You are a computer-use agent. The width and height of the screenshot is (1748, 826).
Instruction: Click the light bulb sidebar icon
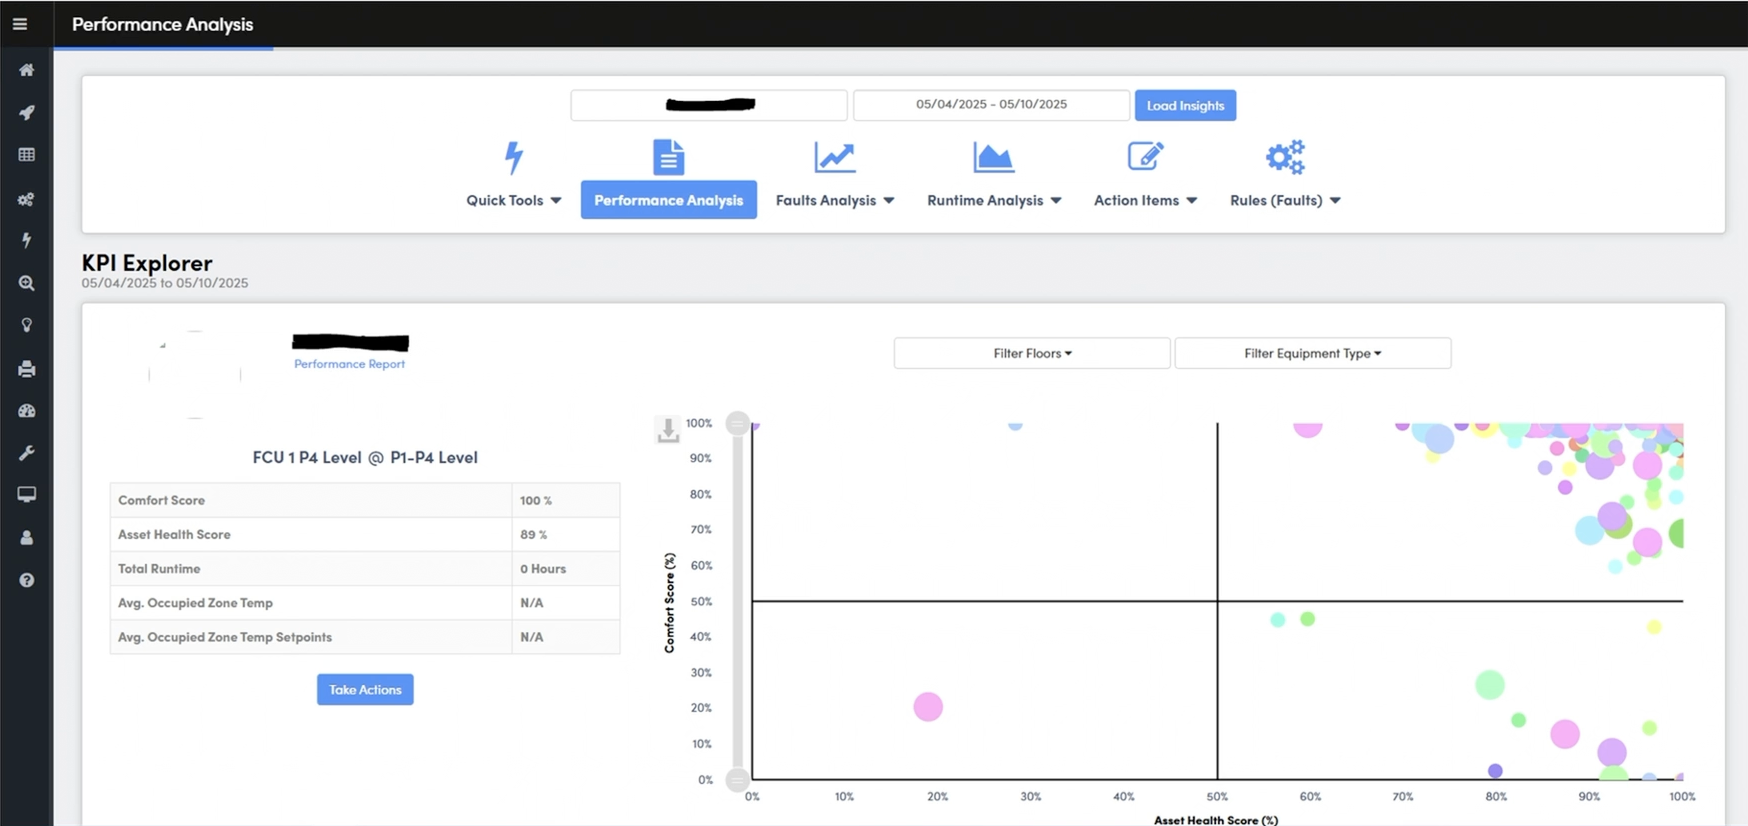point(27,325)
